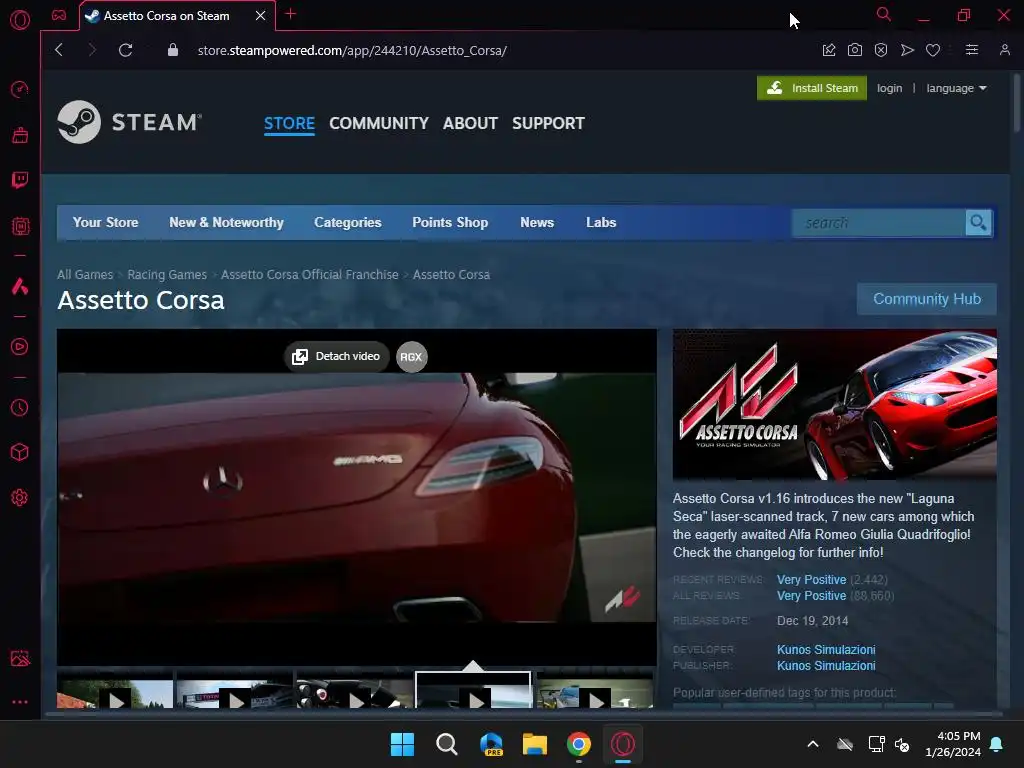Open the Player icon in sidebar
The width and height of the screenshot is (1024, 768).
20,346
